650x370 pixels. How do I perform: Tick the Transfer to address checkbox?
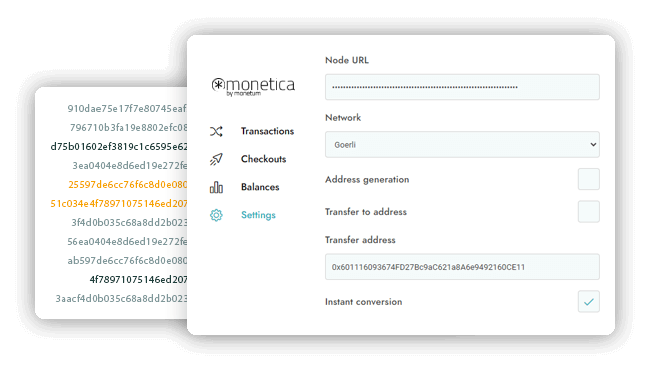pyautogui.click(x=589, y=211)
